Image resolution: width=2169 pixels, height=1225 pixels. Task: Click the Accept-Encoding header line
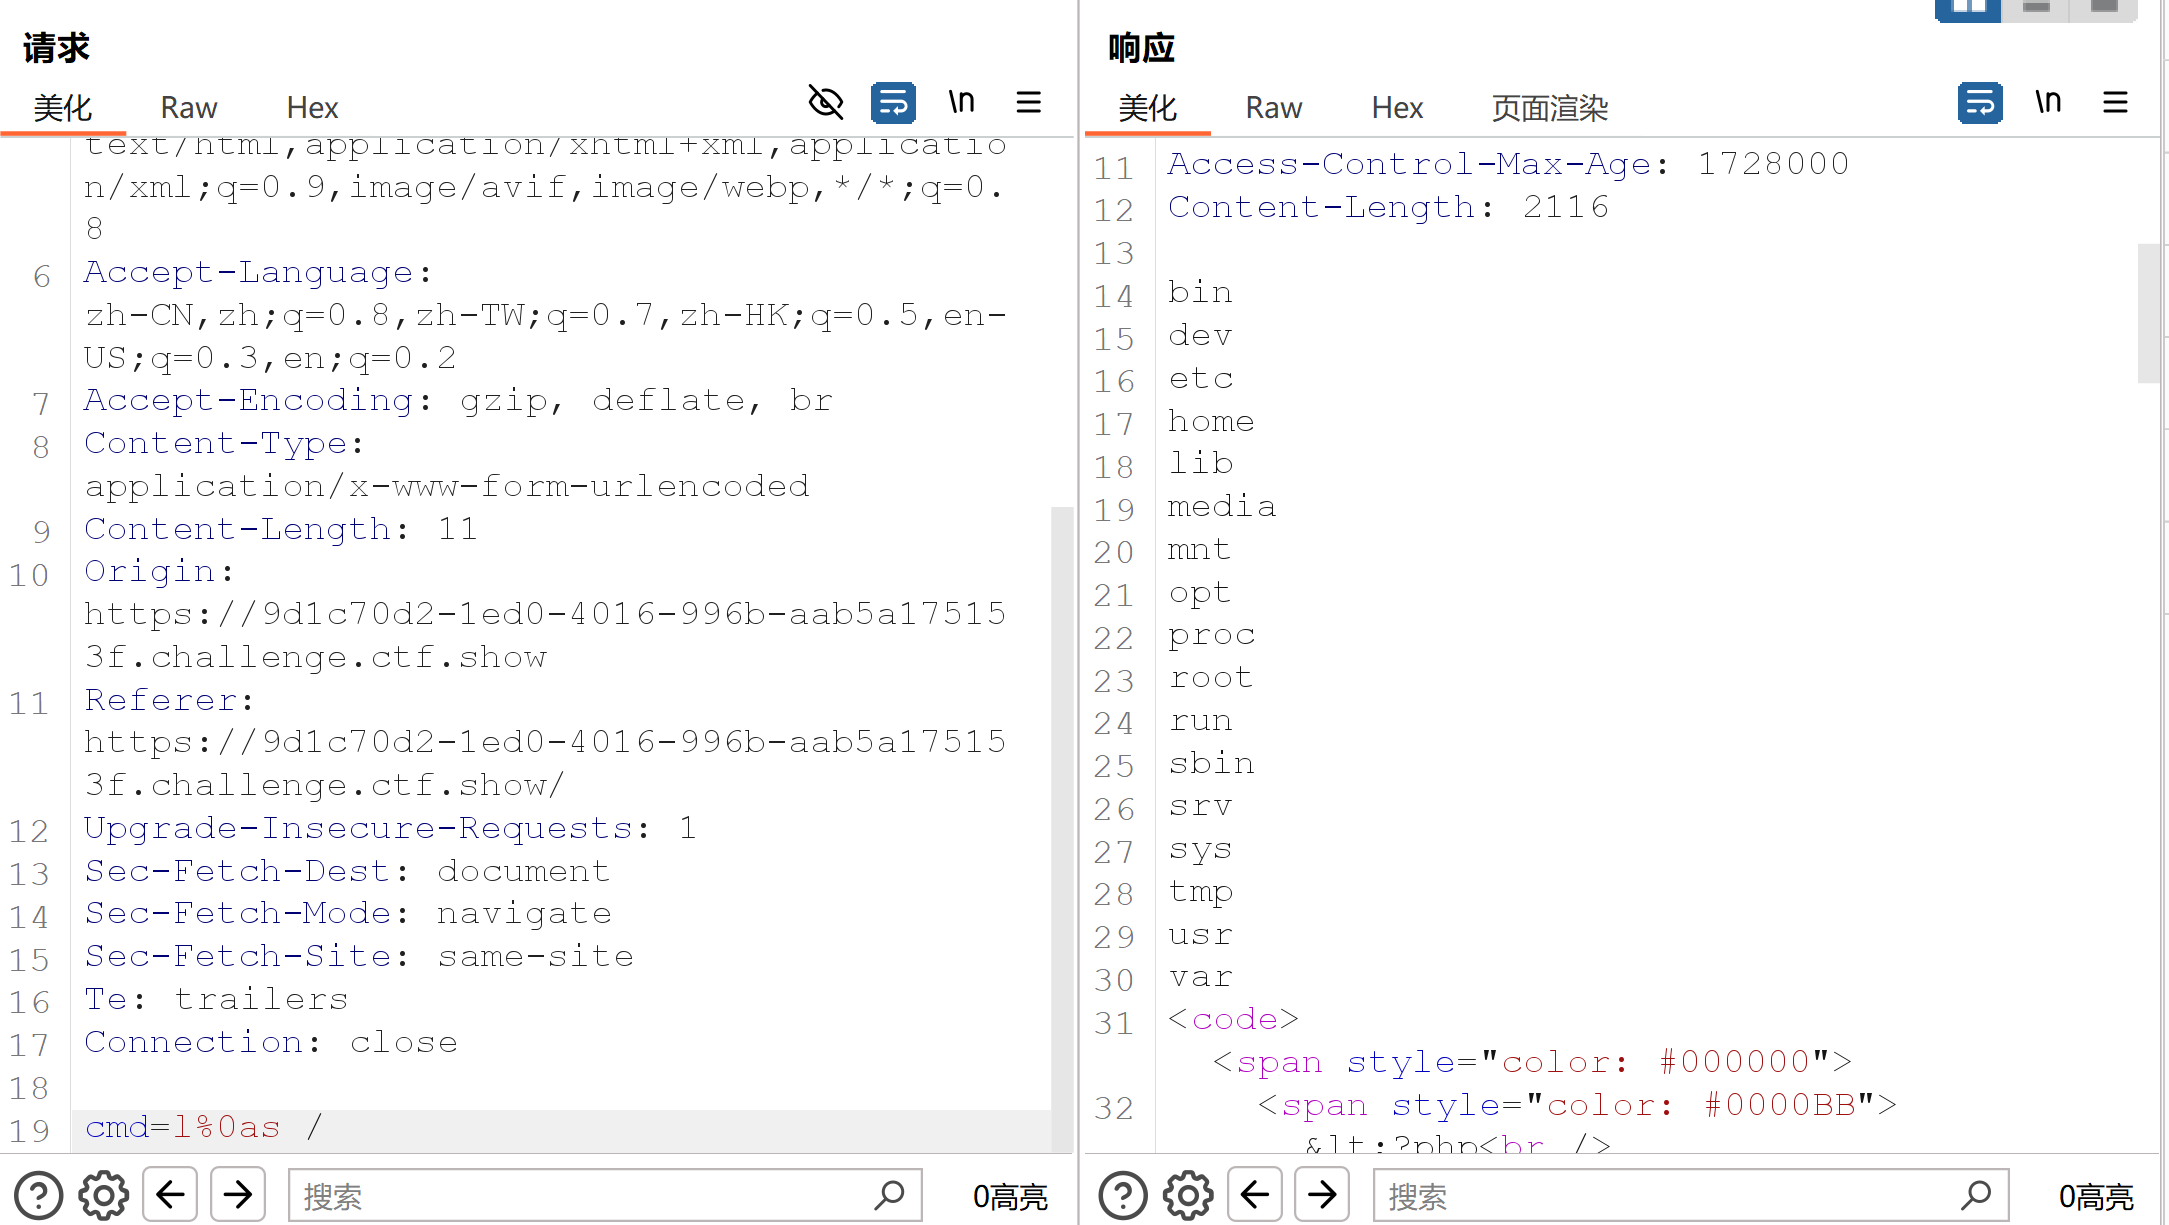(x=458, y=400)
